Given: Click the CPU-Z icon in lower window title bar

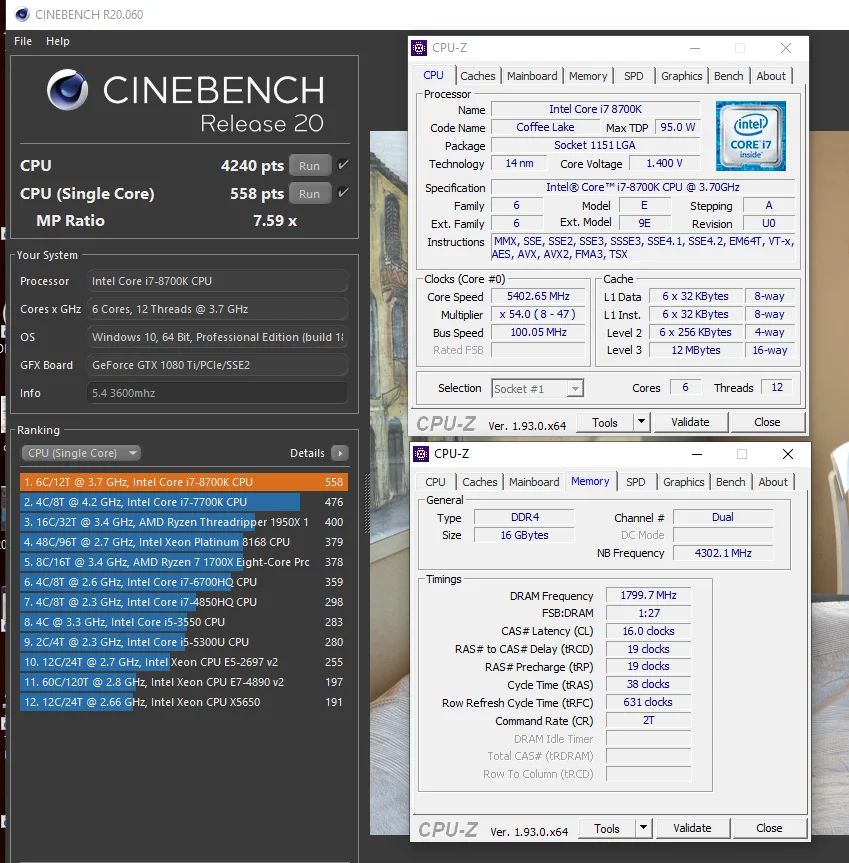Looking at the screenshot, I should point(421,454).
